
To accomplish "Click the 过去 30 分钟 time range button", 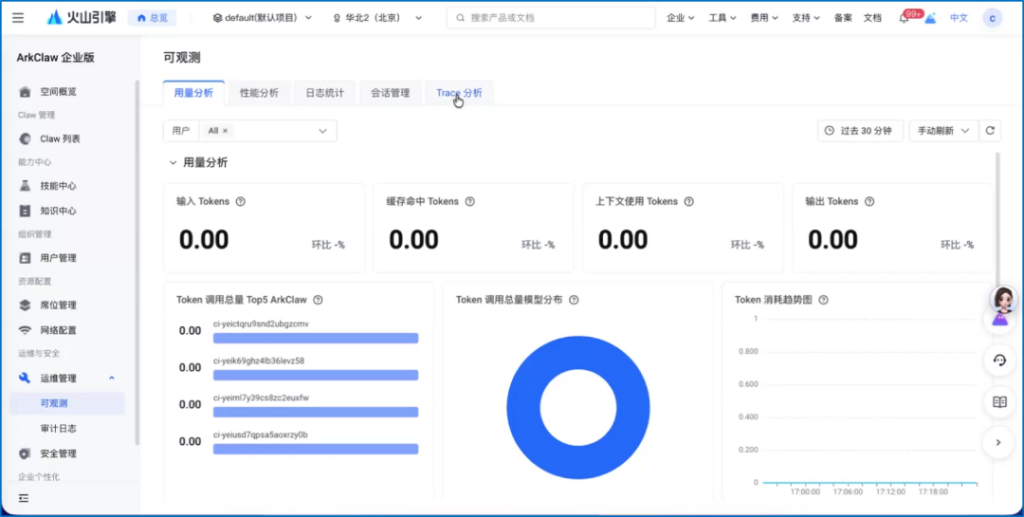I will [861, 130].
